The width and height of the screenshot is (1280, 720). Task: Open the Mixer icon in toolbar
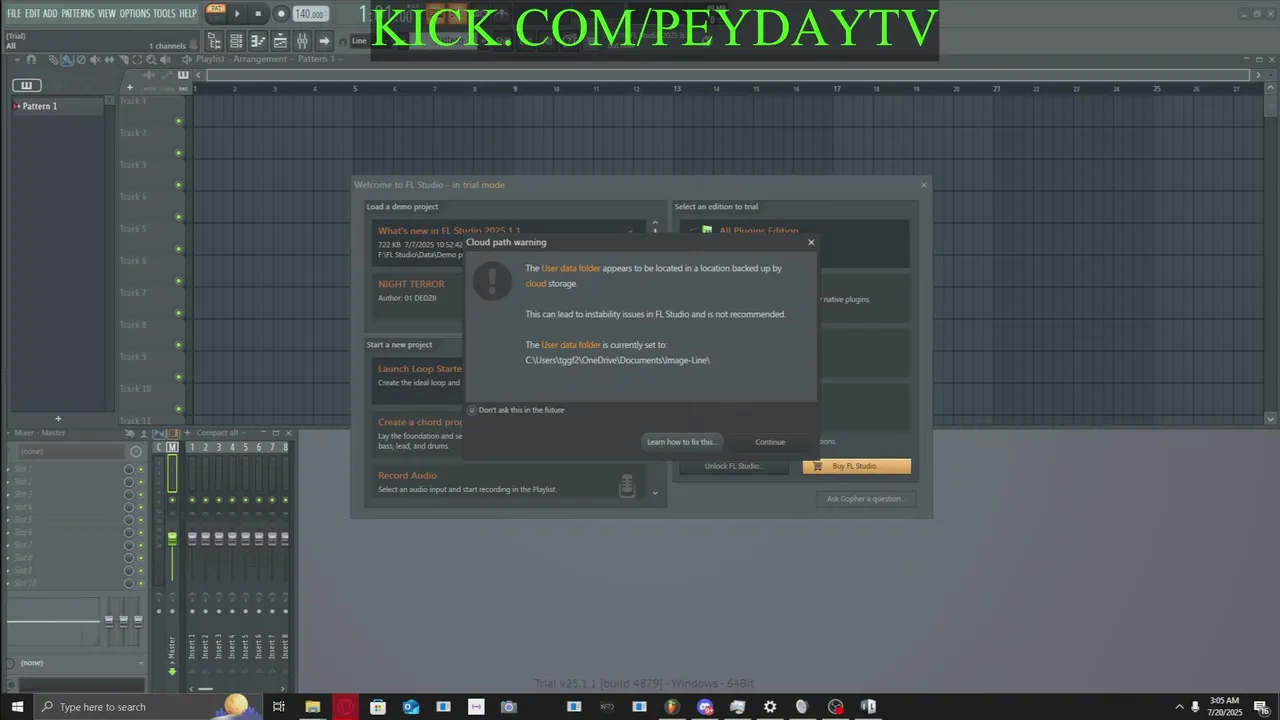point(302,41)
